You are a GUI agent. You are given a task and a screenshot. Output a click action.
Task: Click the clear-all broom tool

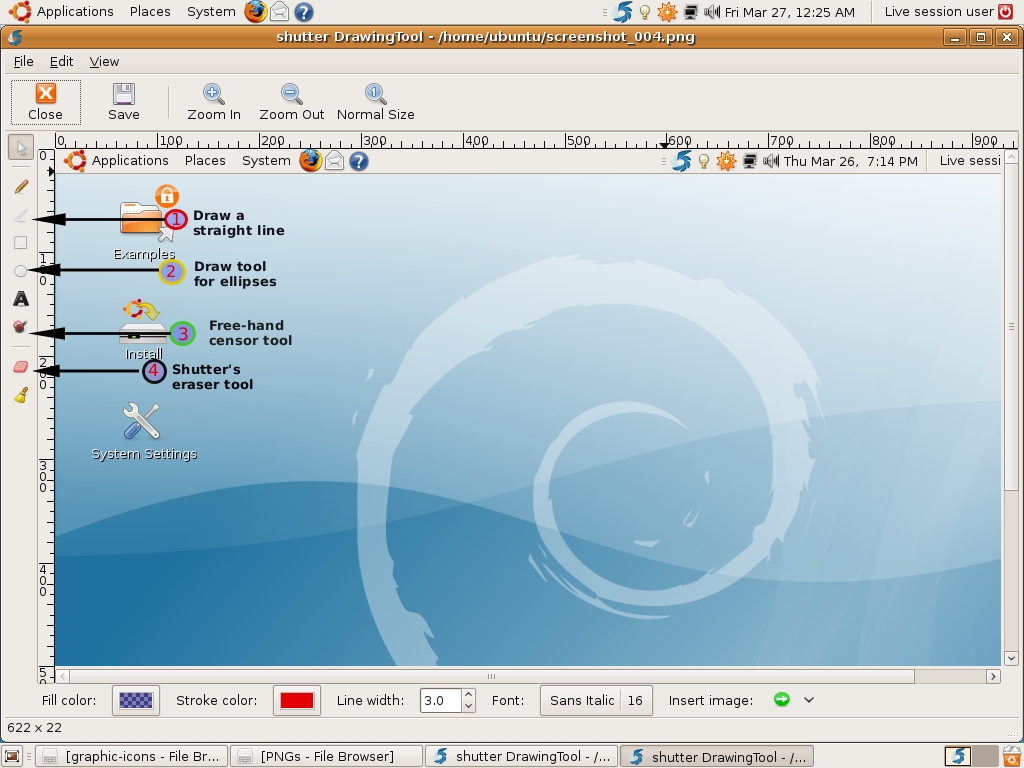click(21, 395)
